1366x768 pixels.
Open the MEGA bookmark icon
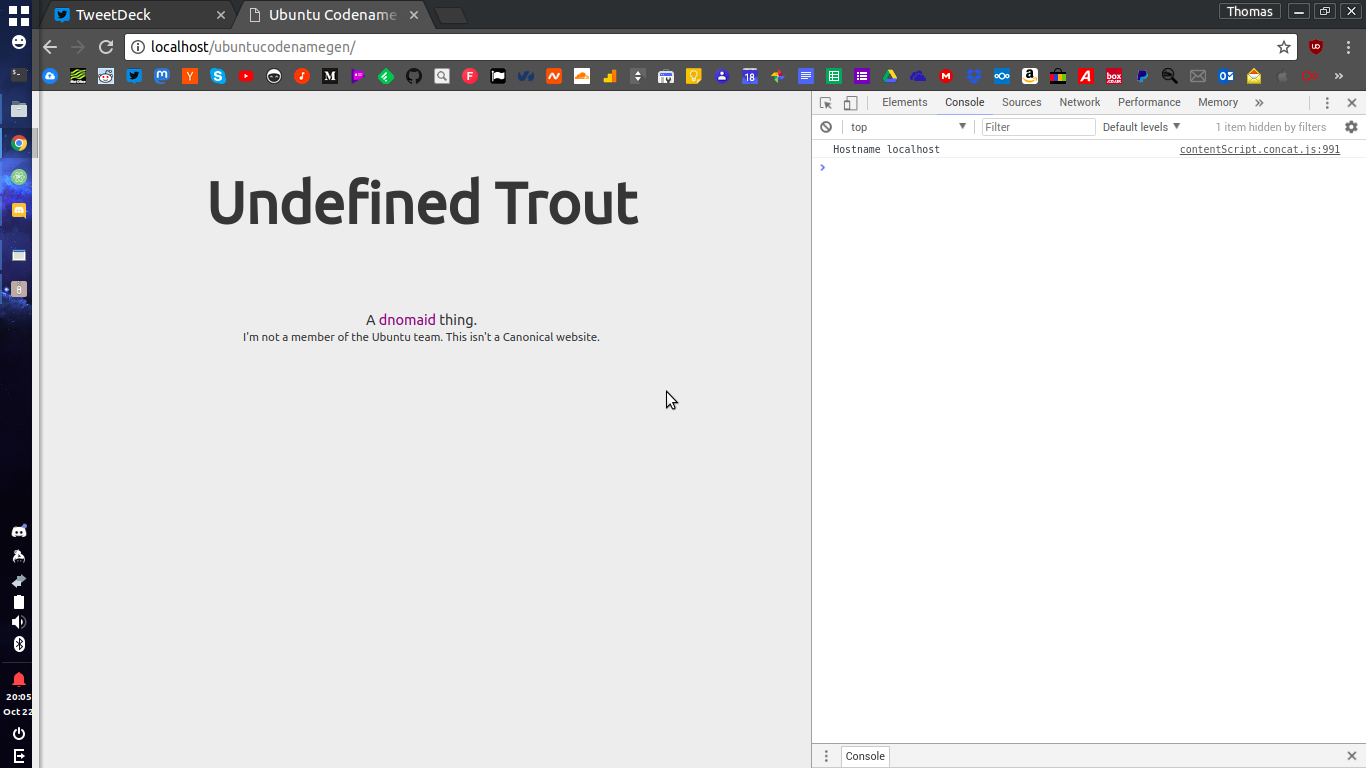[946, 76]
